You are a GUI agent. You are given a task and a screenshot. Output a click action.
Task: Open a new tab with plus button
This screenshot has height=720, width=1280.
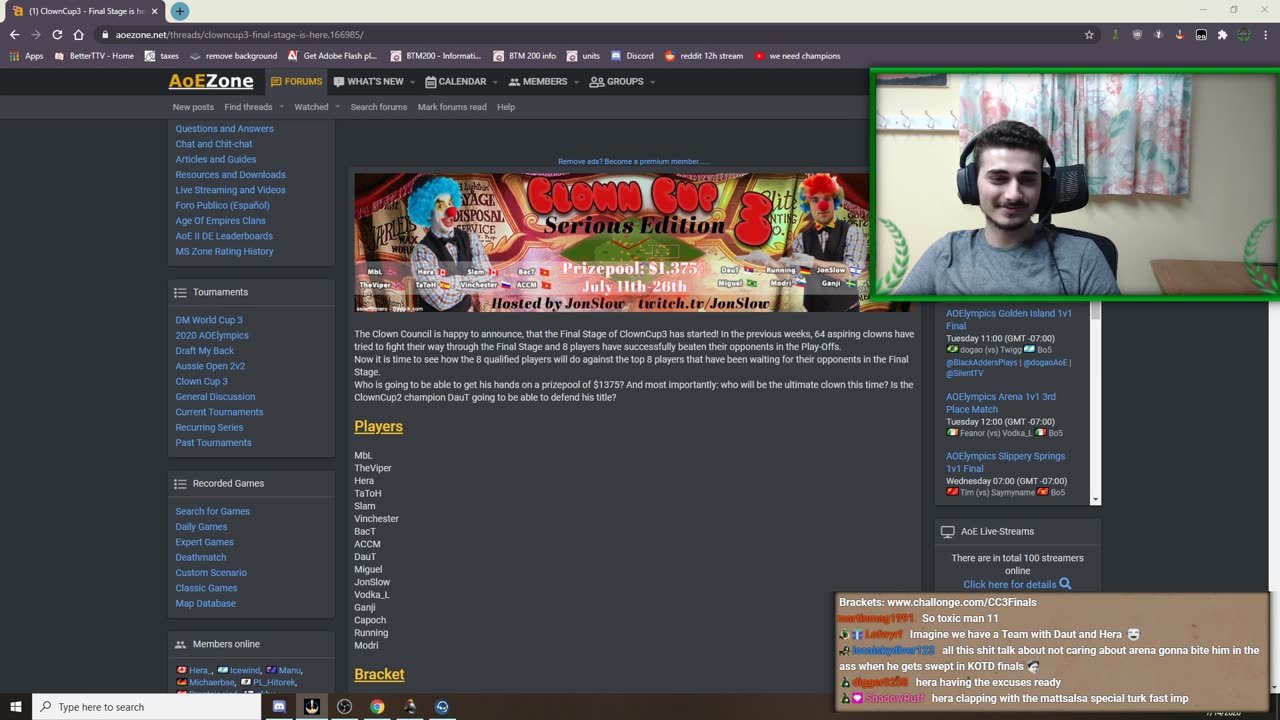tap(179, 11)
